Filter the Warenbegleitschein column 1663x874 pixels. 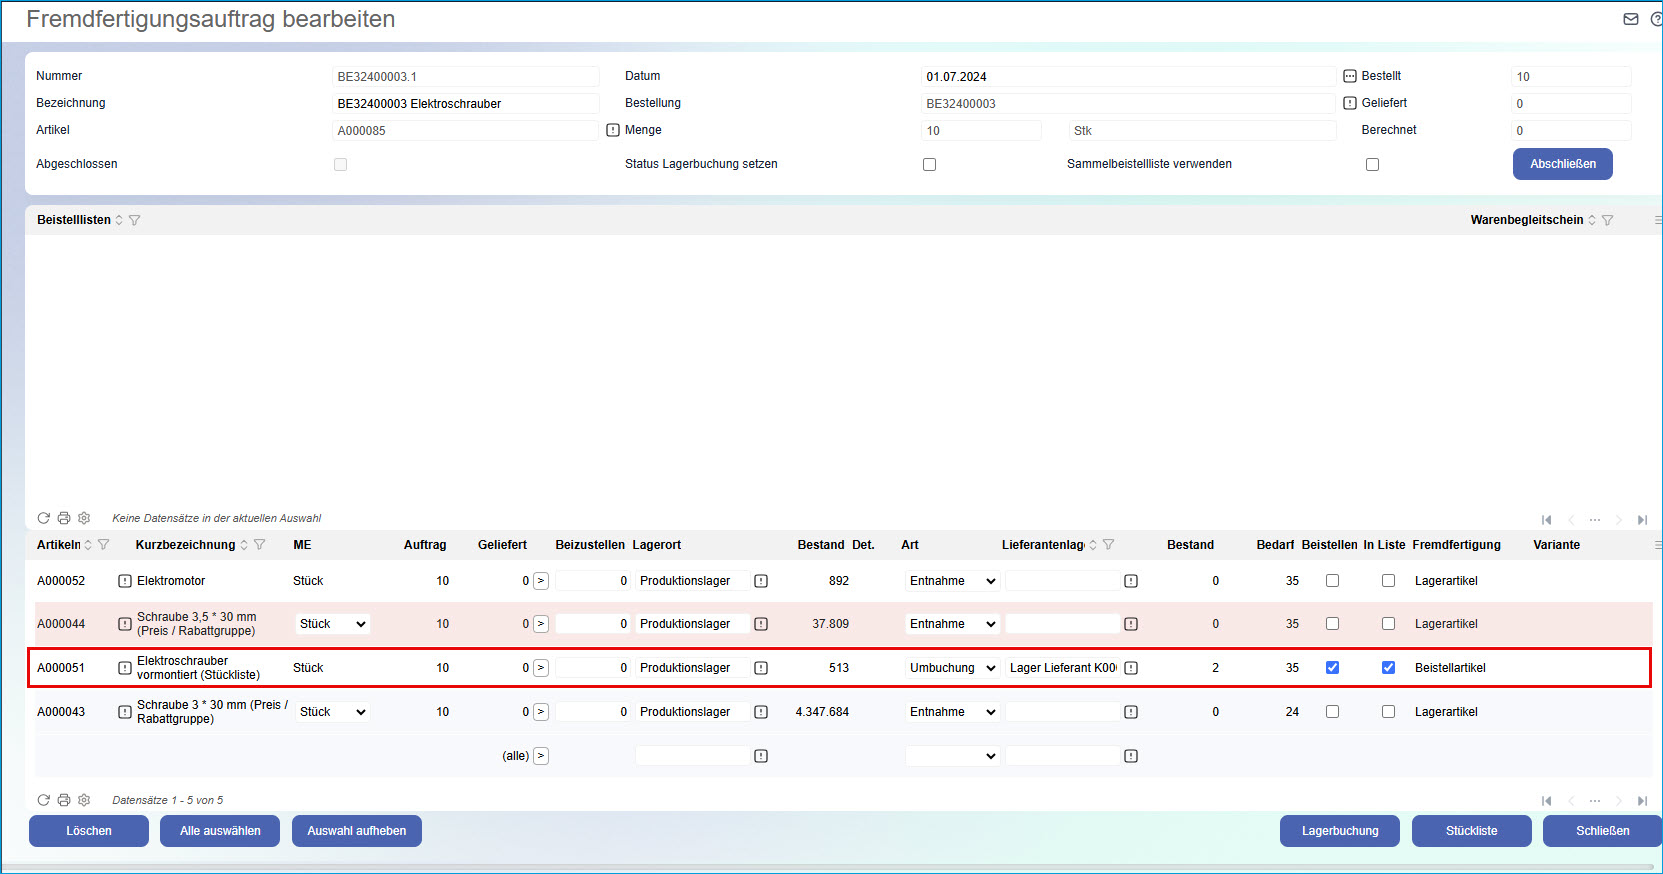pos(1607,220)
